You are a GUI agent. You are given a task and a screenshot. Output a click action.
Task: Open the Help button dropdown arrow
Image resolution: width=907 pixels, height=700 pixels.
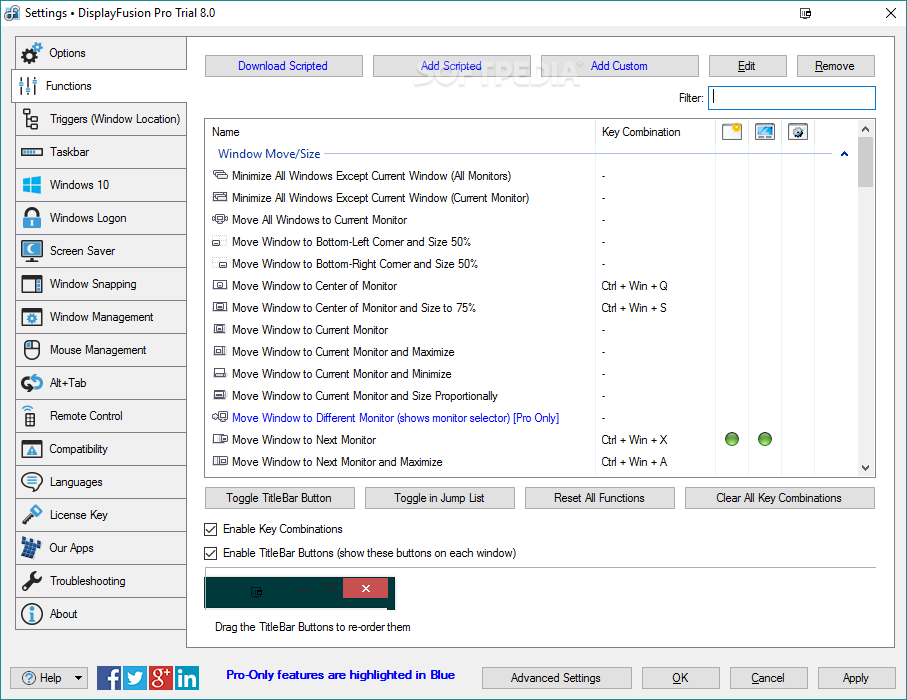click(78, 678)
